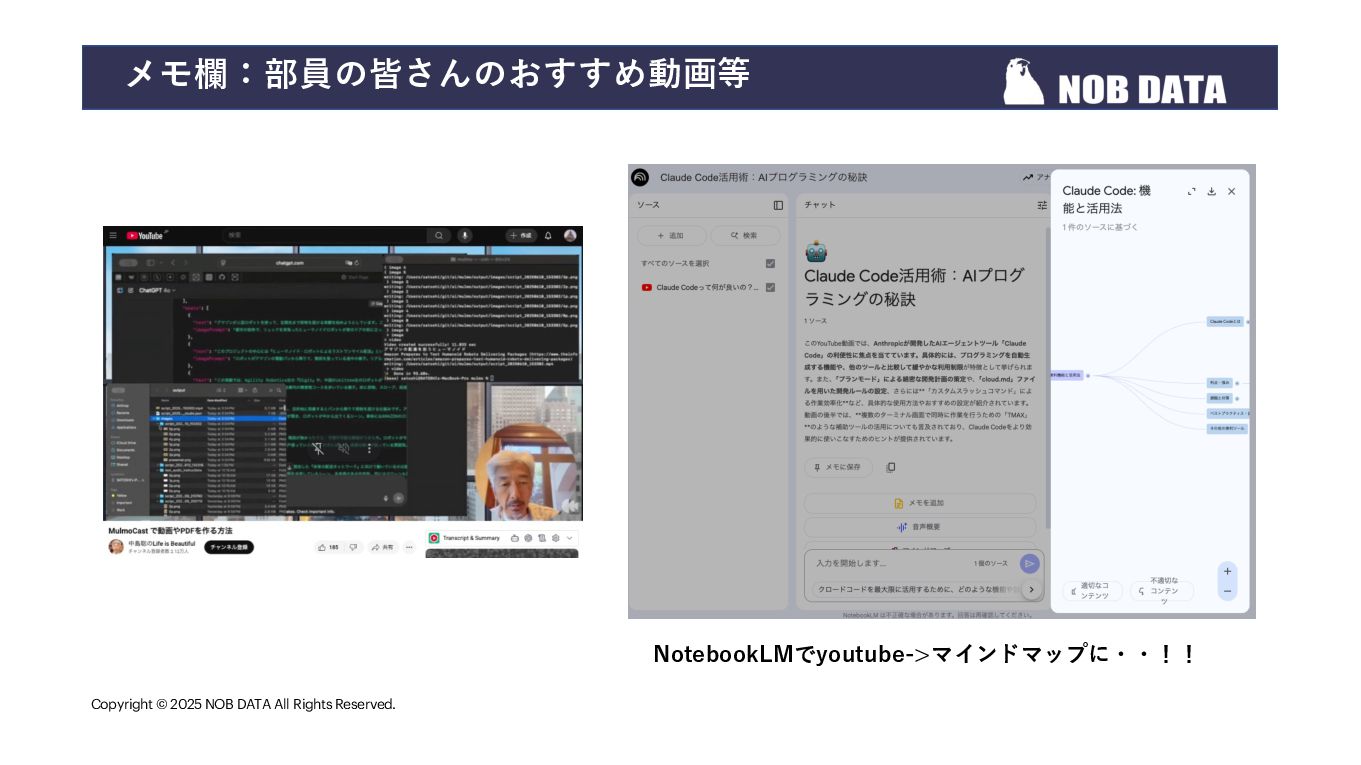Click the メモを追加 button
The height and width of the screenshot is (765, 1361).
[x=920, y=503]
